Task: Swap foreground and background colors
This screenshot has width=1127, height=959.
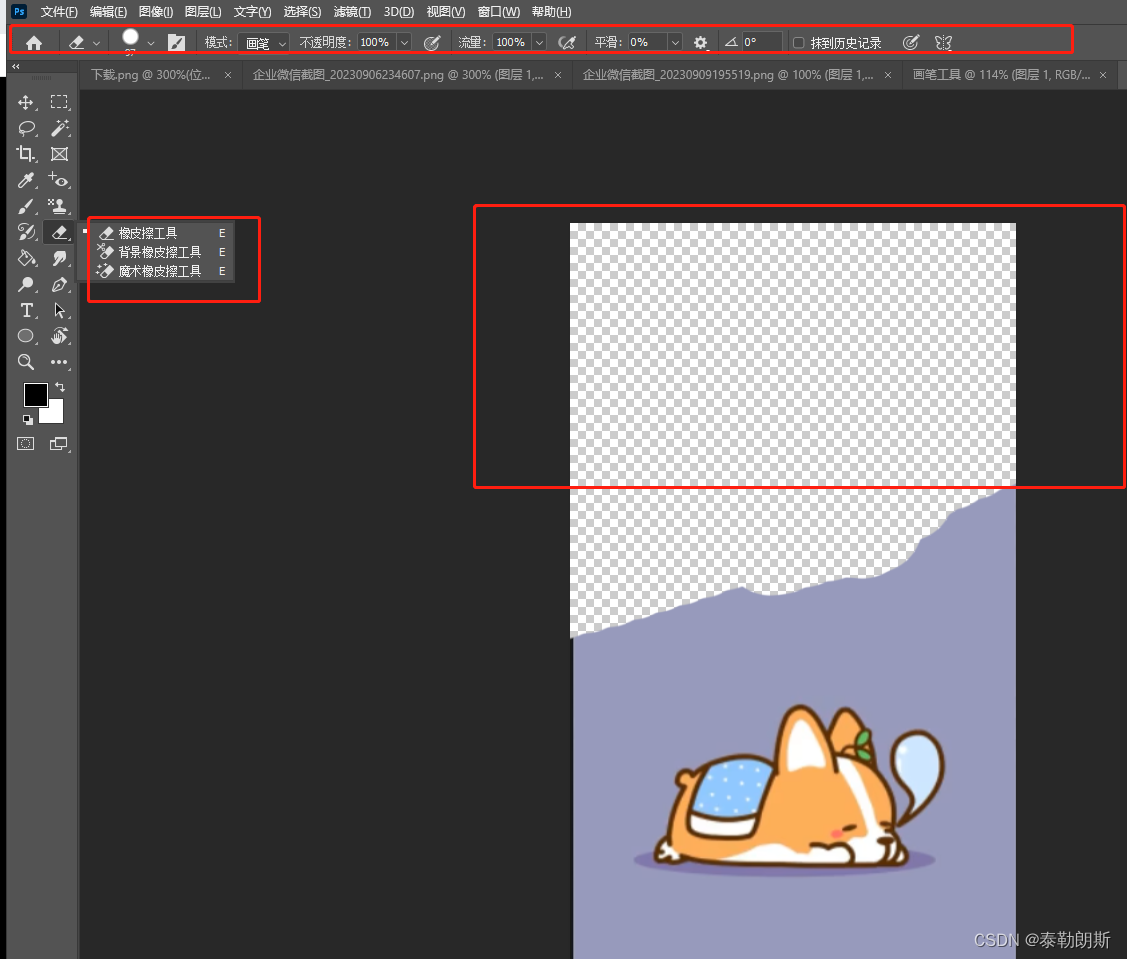Action: [60, 387]
